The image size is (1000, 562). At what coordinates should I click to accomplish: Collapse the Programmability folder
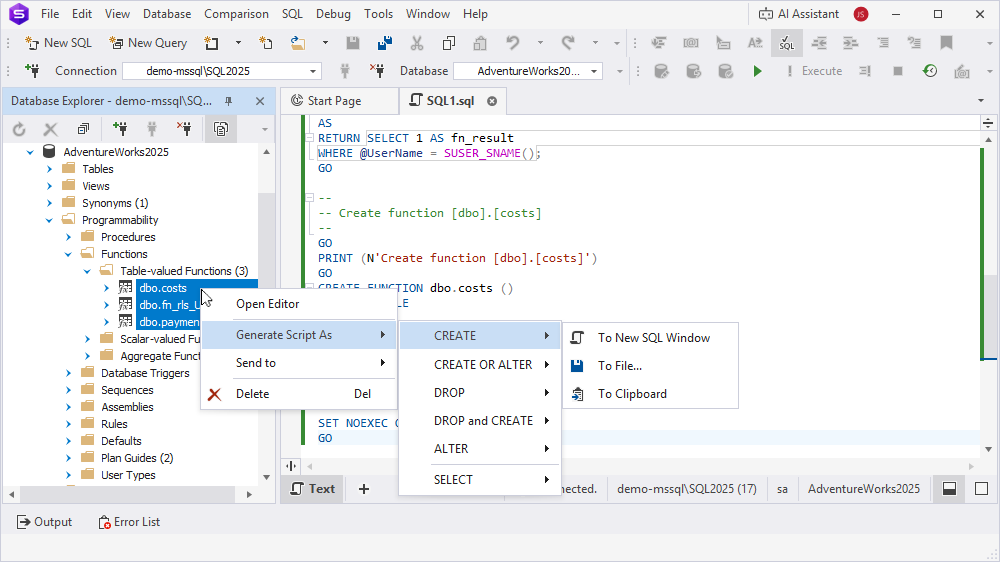coord(49,220)
